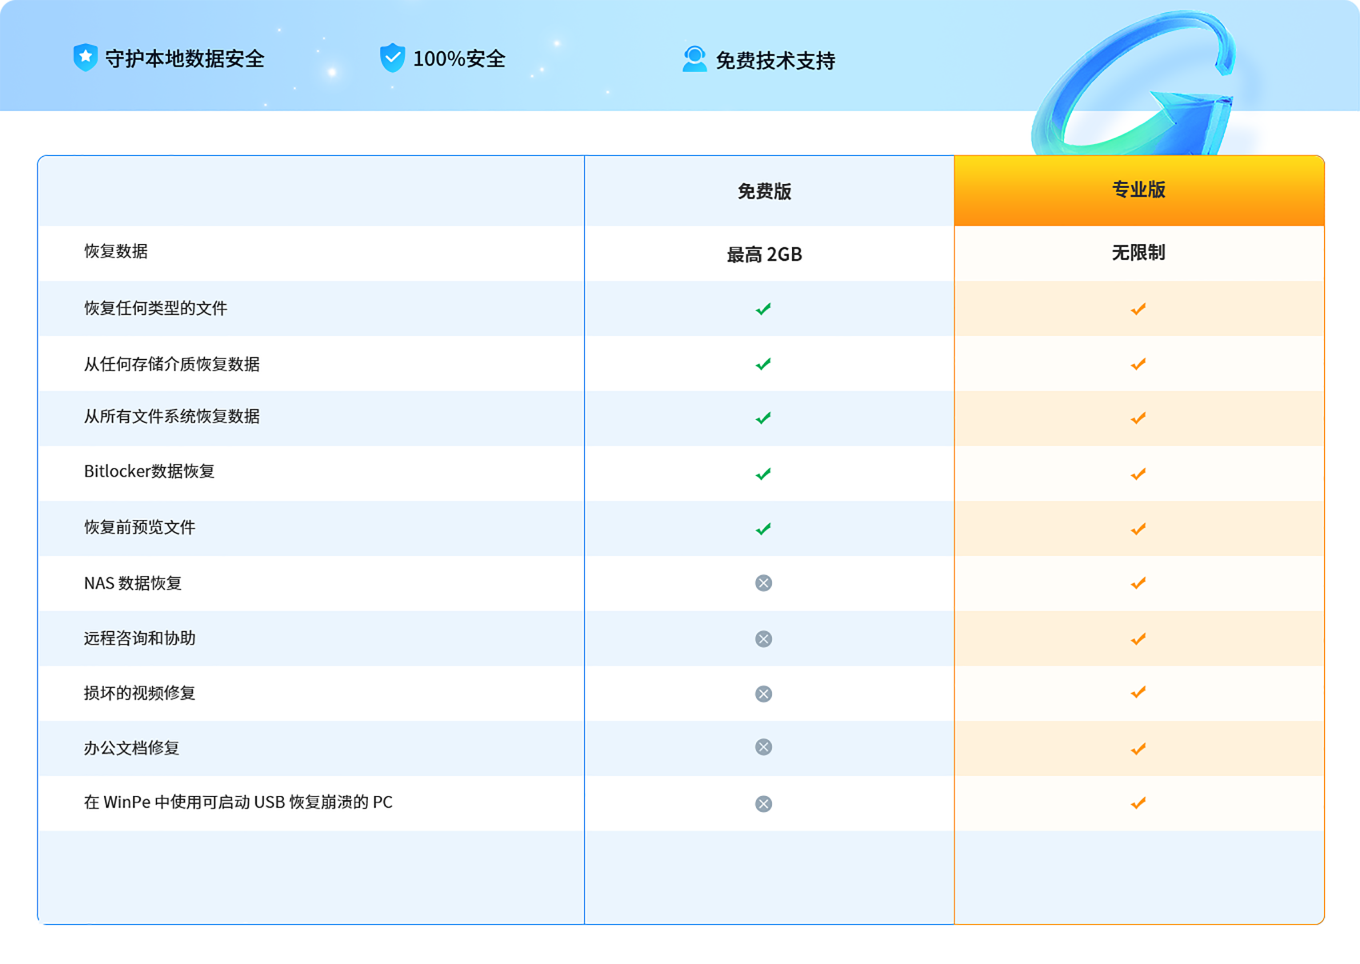Click gray cross for WinPe USB row in 免费版
Viewport: 1360px width, 964px height.
[763, 804]
